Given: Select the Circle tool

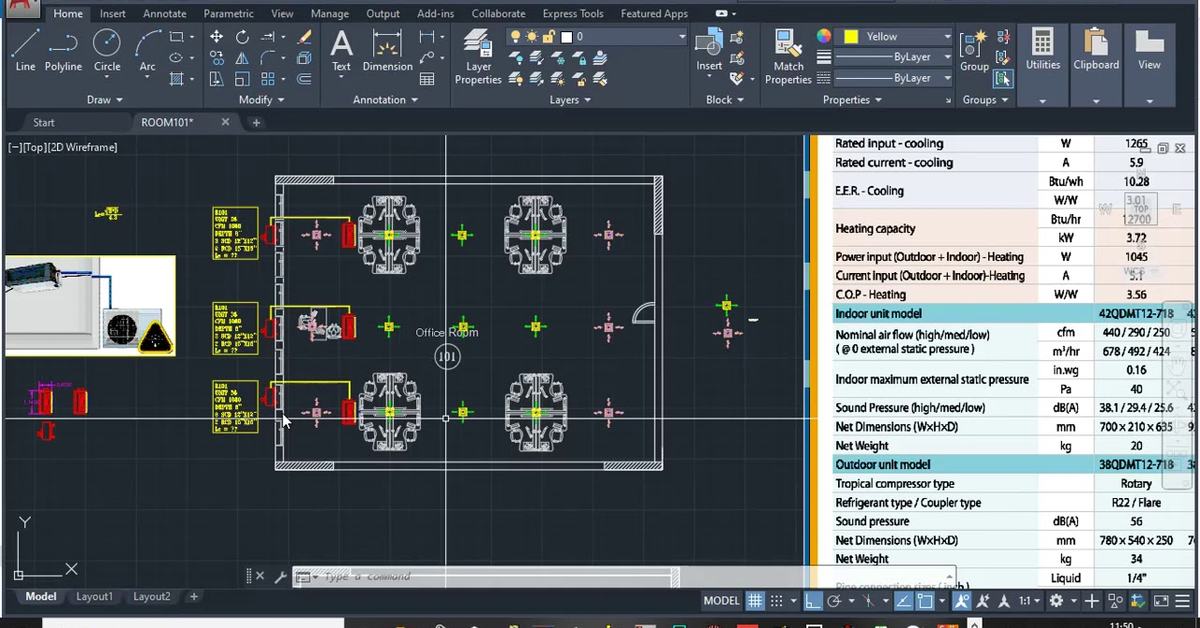Looking at the screenshot, I should pos(107,50).
